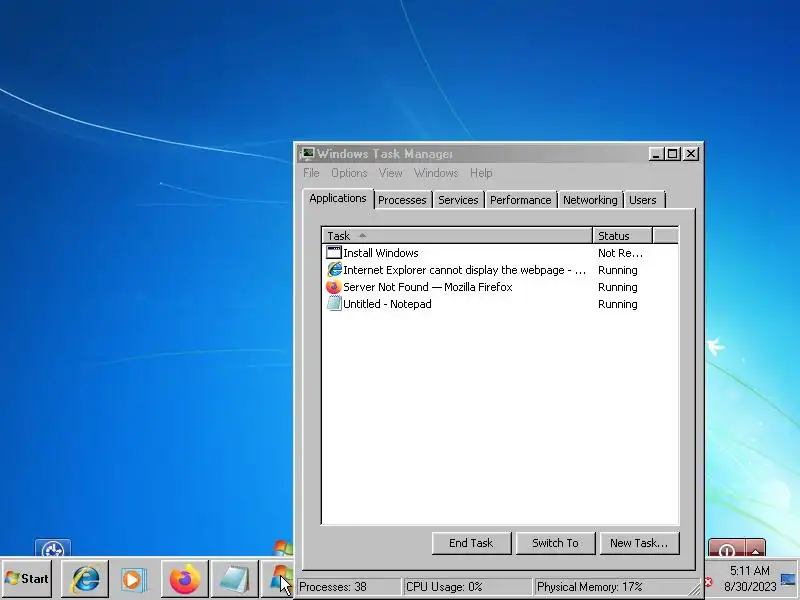The height and width of the screenshot is (600, 800).
Task: Expand the shutdown options arrow
Action: [756, 549]
